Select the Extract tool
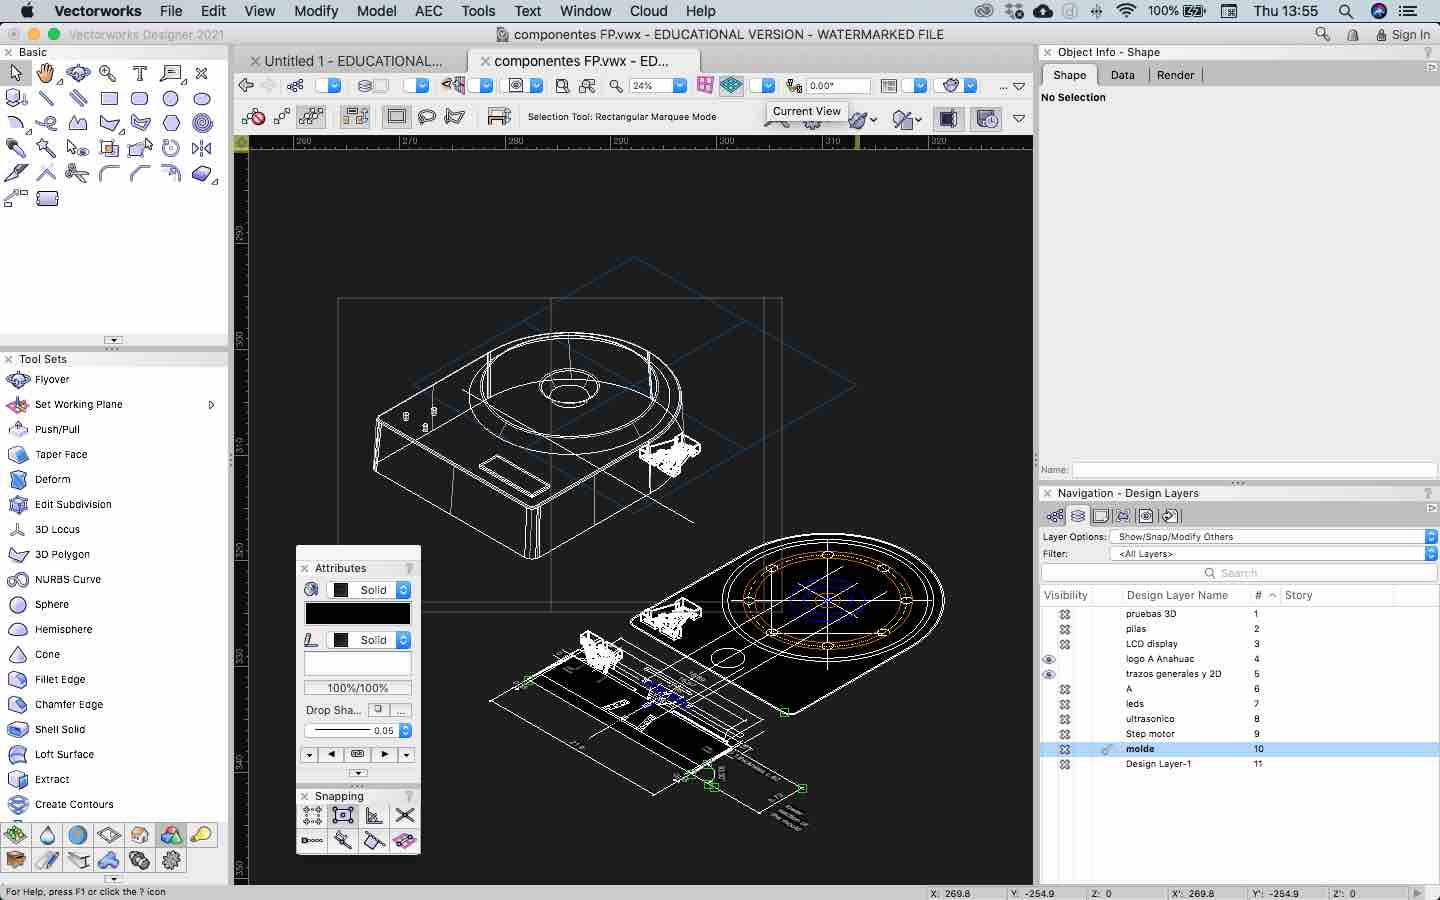1440x900 pixels. tap(52, 779)
